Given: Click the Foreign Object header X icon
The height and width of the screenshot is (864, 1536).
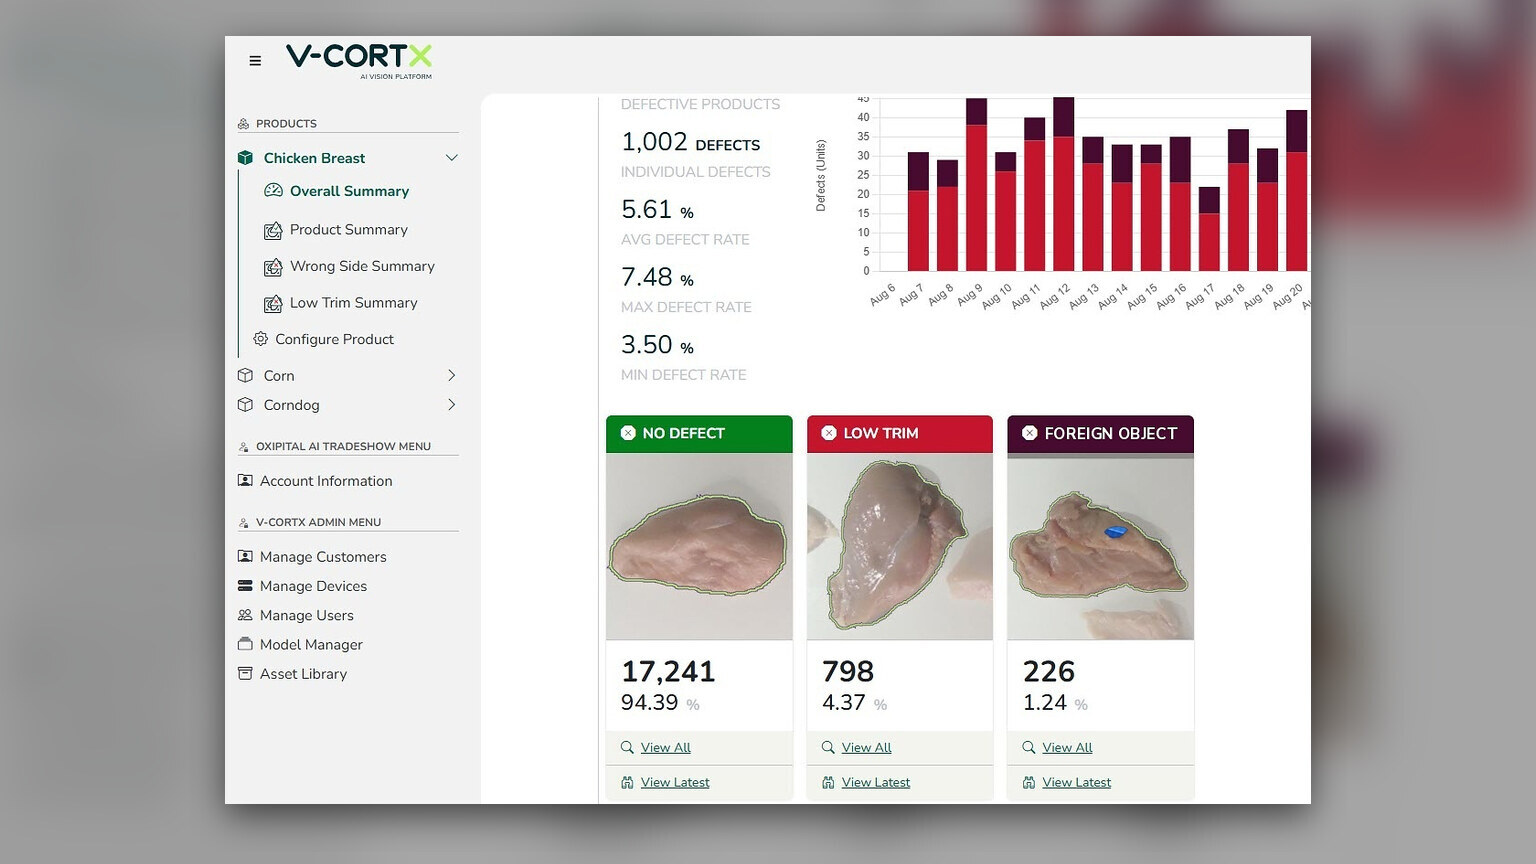Looking at the screenshot, I should click(x=1030, y=433).
